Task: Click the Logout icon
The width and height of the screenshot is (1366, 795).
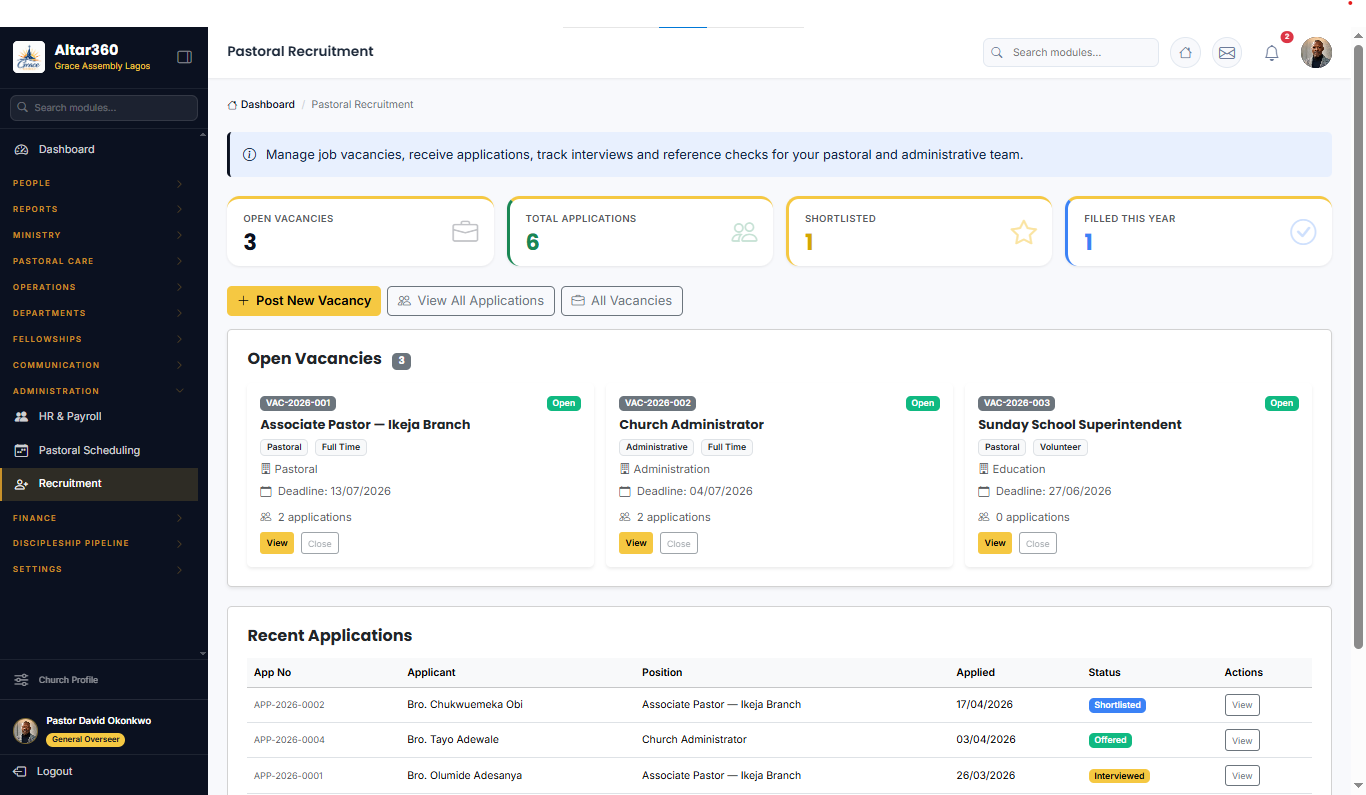Action: pos(20,772)
